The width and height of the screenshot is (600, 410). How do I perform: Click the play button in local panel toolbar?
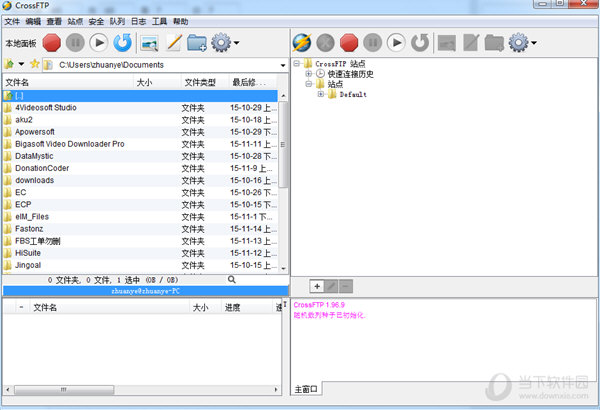99,42
